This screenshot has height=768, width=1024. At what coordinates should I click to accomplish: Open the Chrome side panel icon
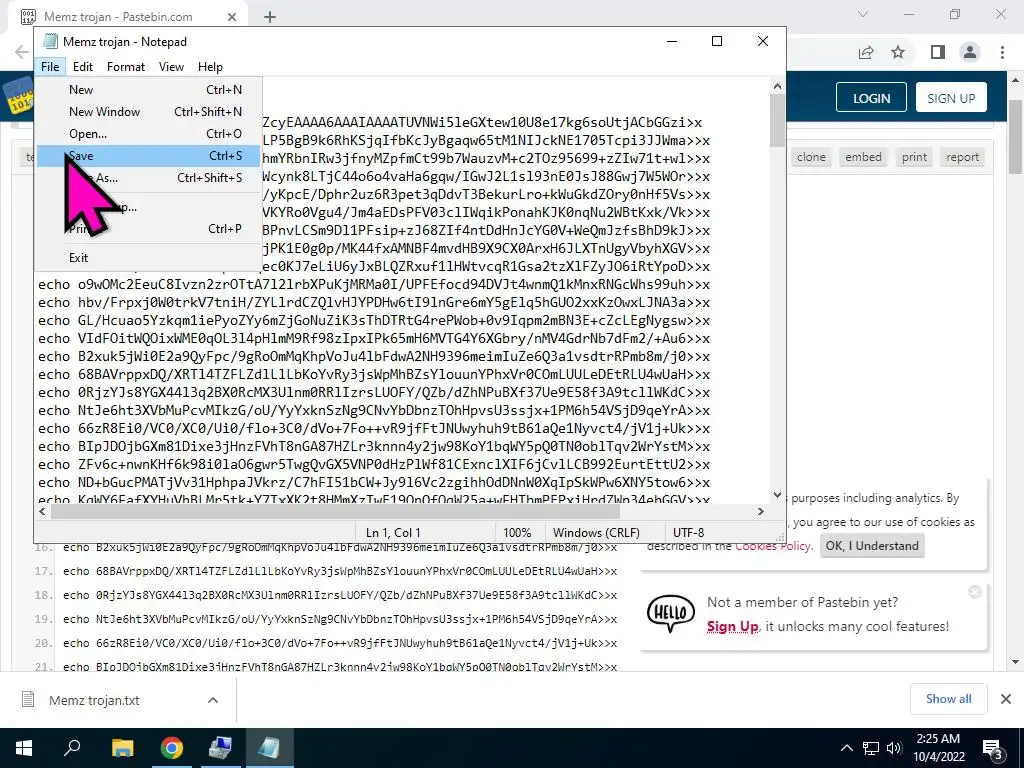[938, 52]
